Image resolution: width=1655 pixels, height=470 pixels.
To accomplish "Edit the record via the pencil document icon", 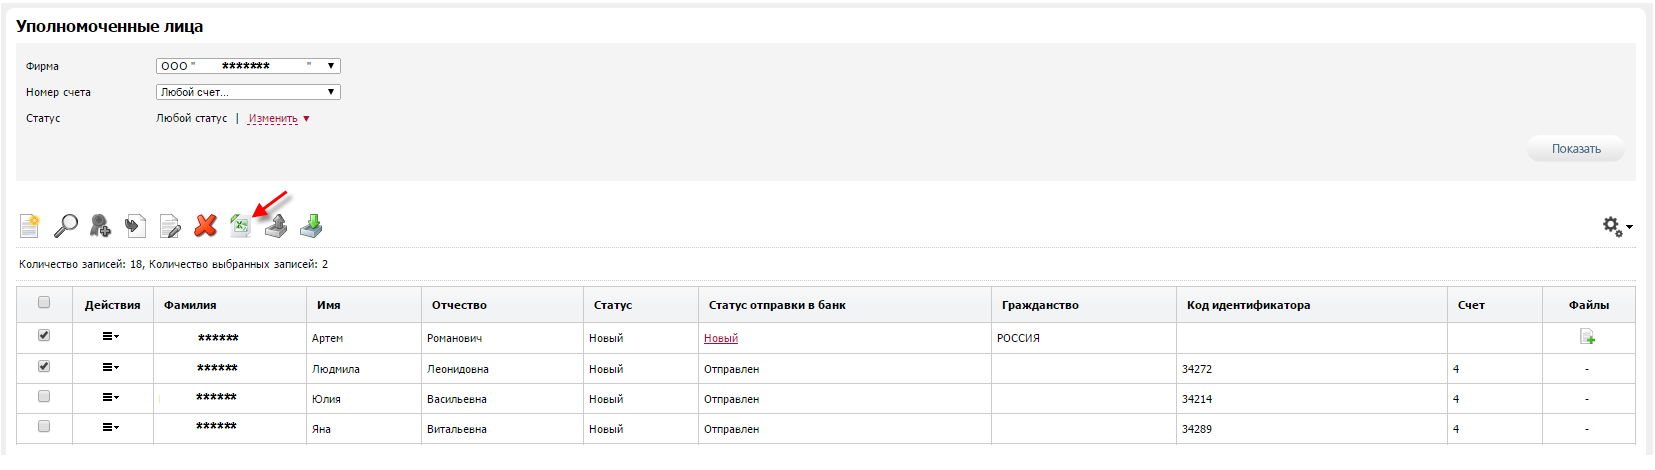I will tap(170, 226).
